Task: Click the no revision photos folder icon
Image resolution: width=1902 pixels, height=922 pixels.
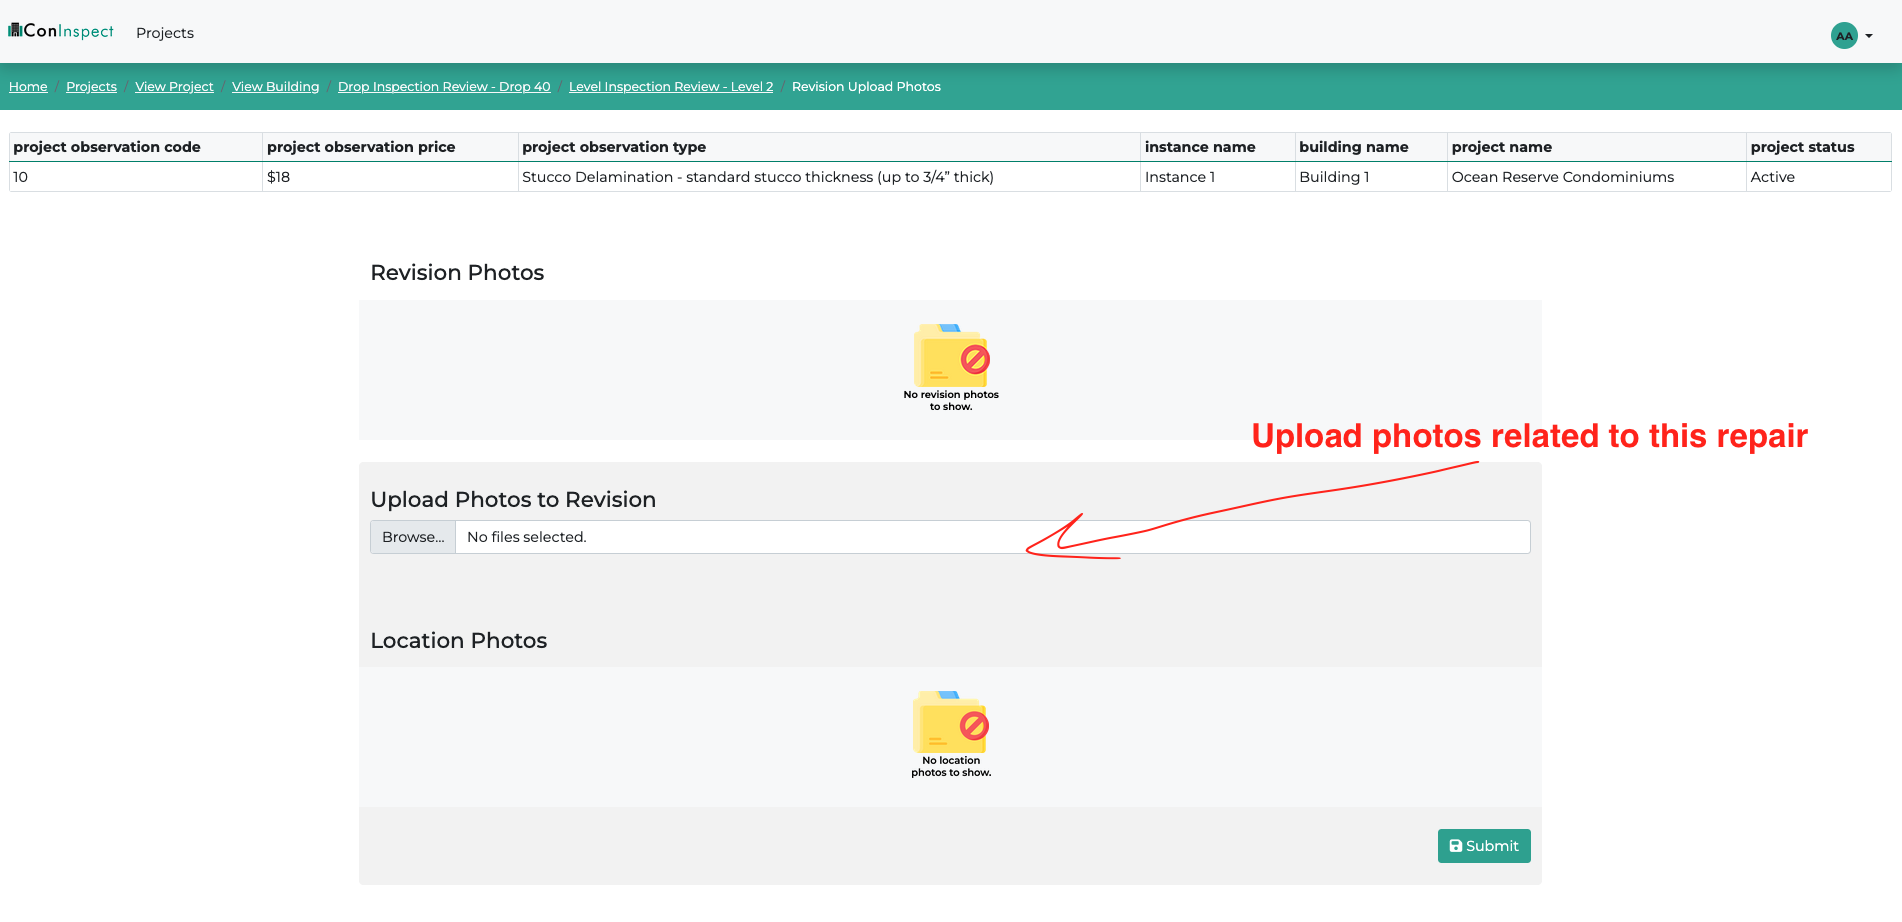Action: click(x=951, y=356)
